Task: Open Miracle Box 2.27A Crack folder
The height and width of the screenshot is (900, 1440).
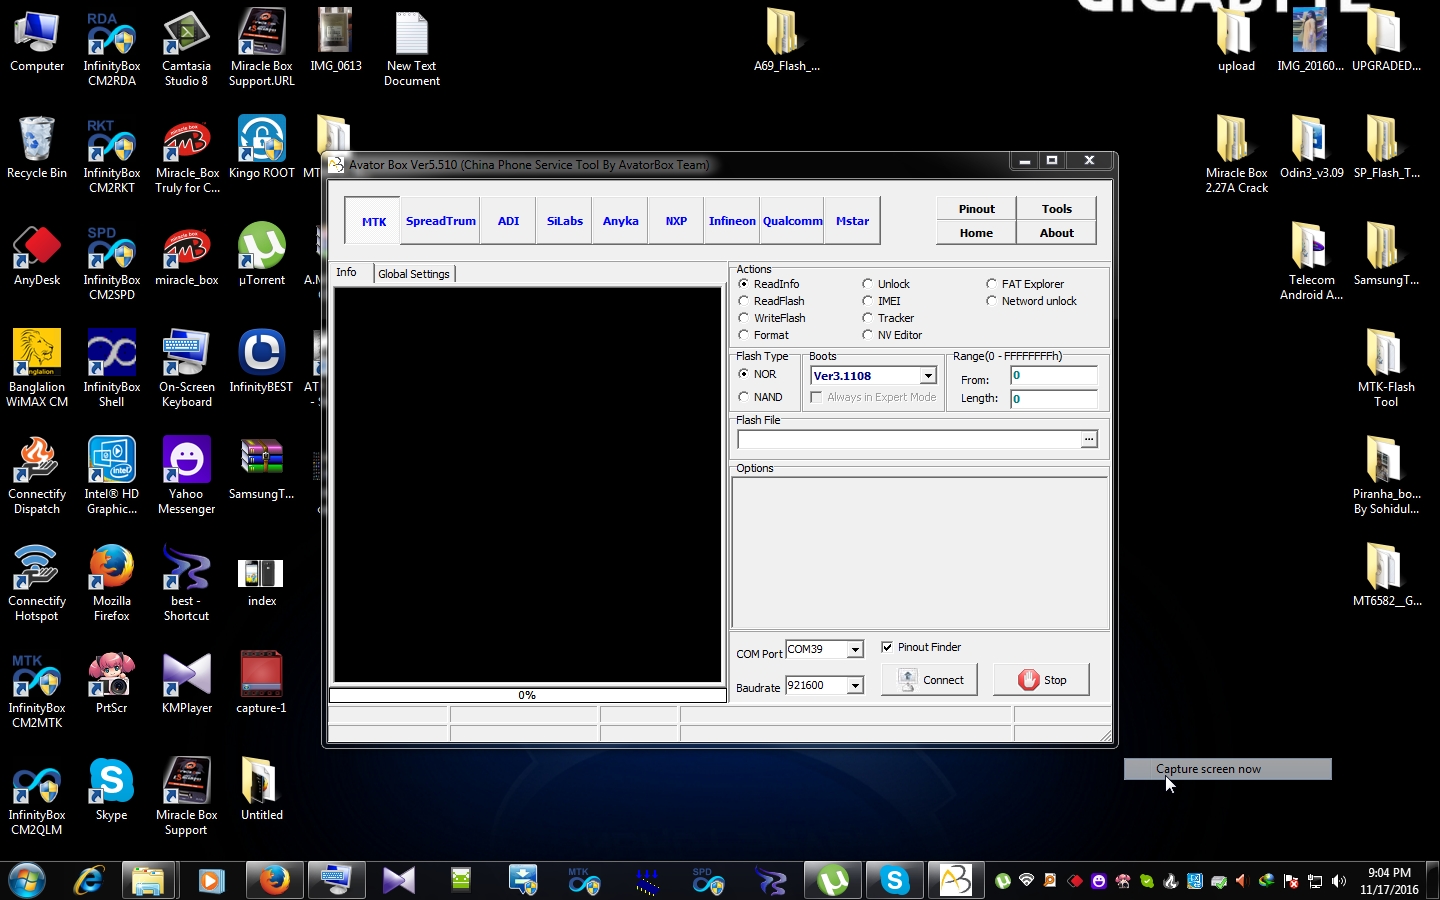Action: 1236,155
